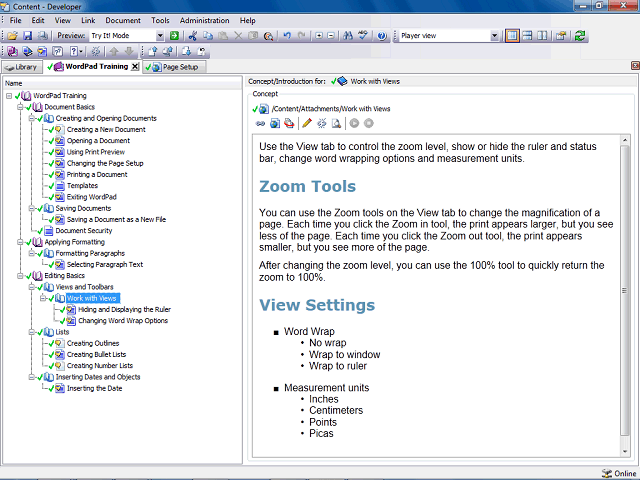Create a new web page in Concept pane
Image resolution: width=640 pixels, height=480 pixels.
[x=275, y=123]
